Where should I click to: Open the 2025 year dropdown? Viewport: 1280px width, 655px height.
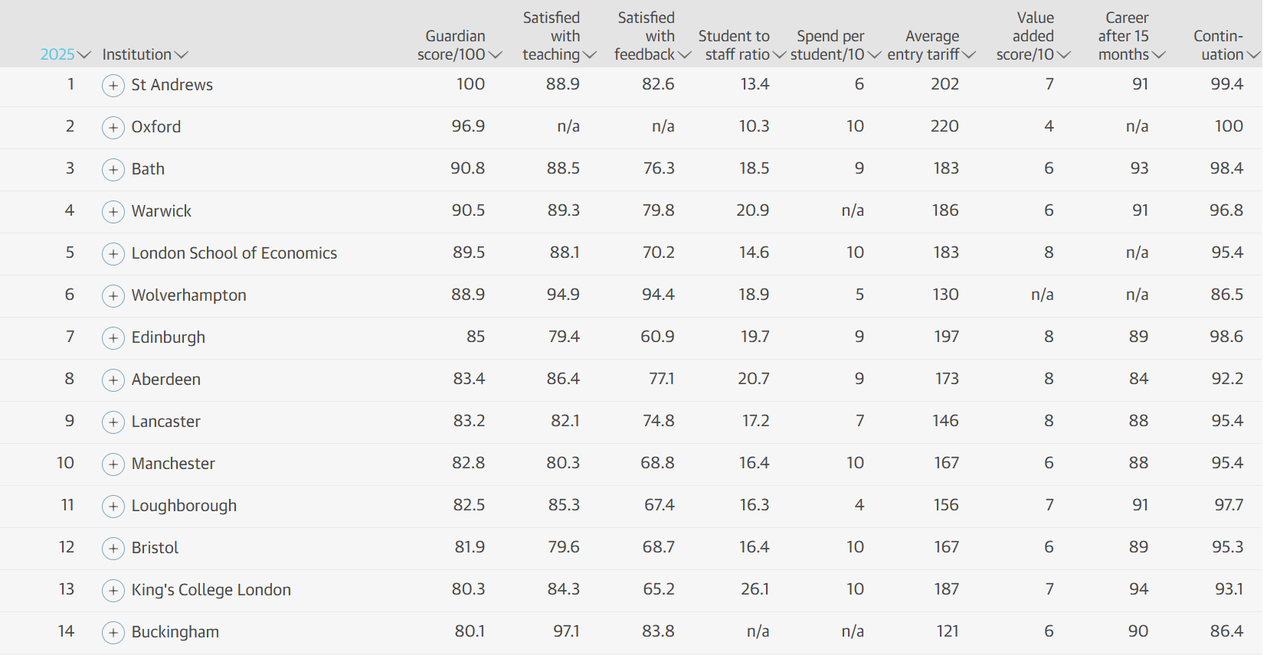(x=65, y=55)
